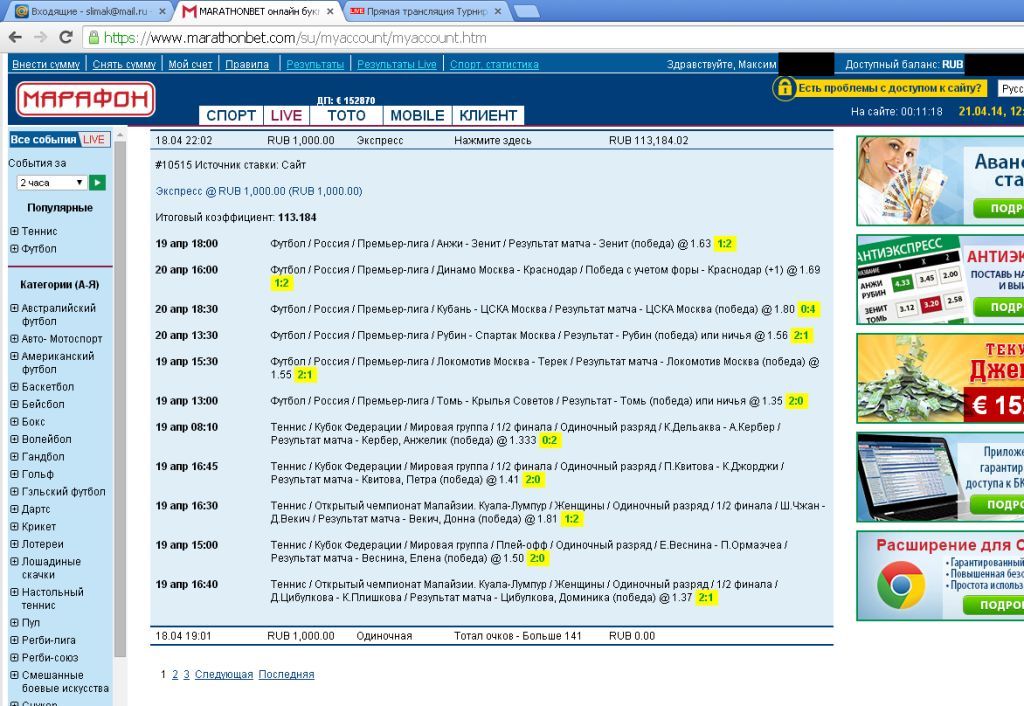Expand the Футбол category
1024x706 pixels.
tap(14, 249)
